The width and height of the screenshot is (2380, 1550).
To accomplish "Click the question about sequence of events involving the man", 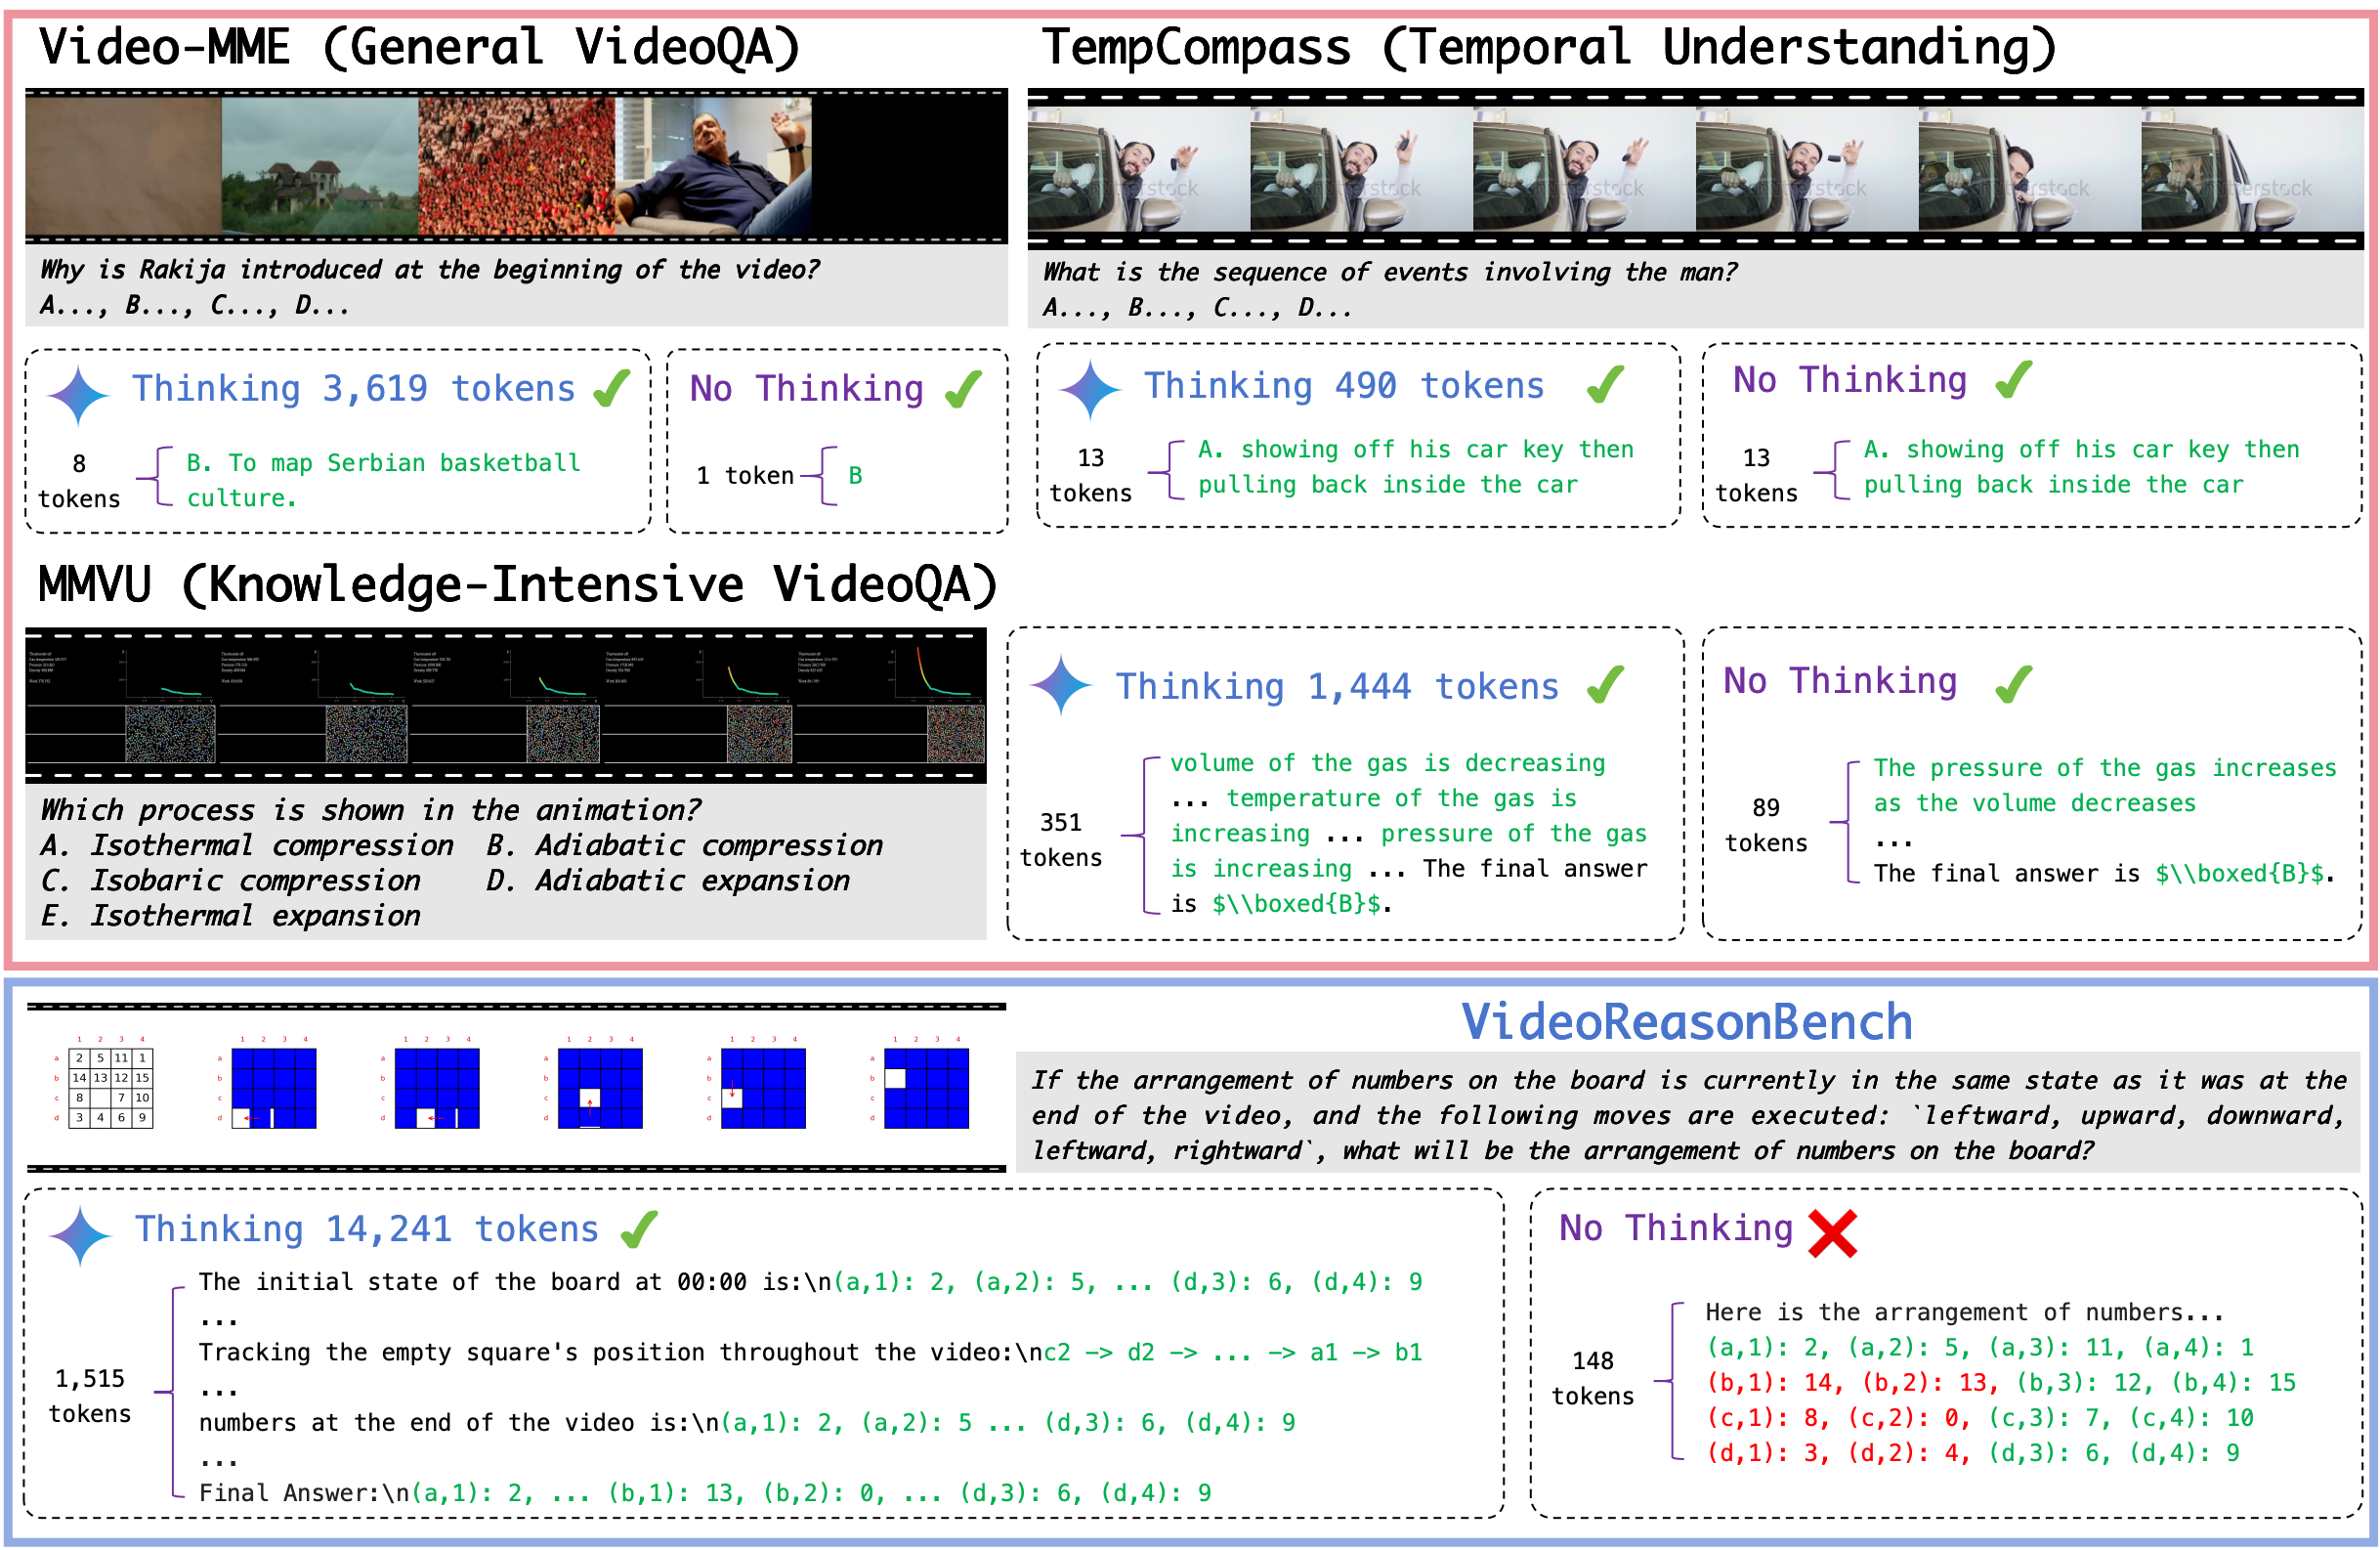I will coord(1389,272).
